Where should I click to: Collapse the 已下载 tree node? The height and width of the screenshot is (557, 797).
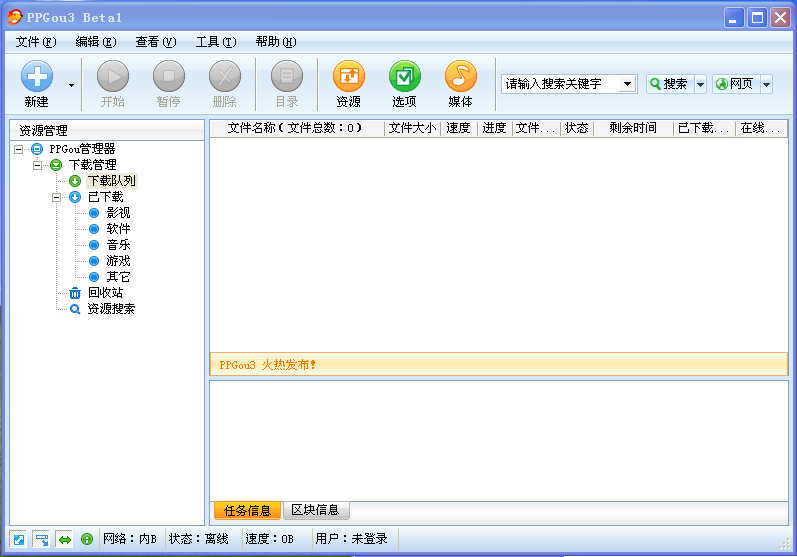point(56,197)
